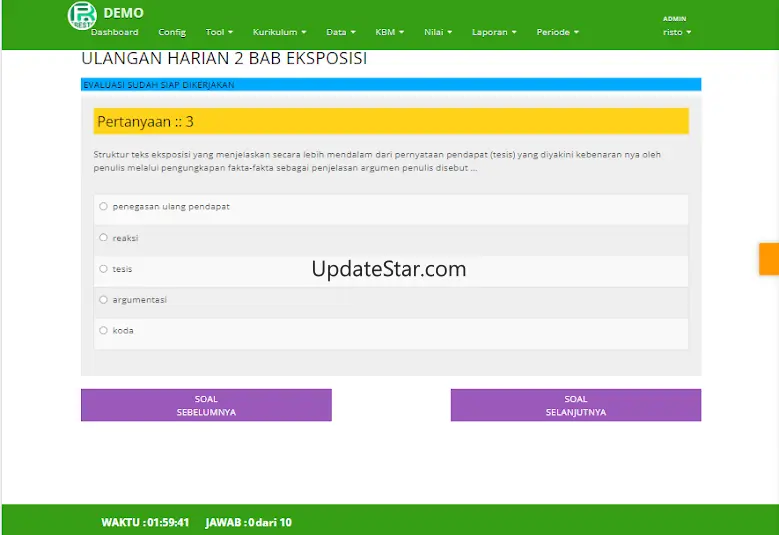Open the risto user account dropdown
Viewport: 779px width, 535px height.
tap(676, 32)
